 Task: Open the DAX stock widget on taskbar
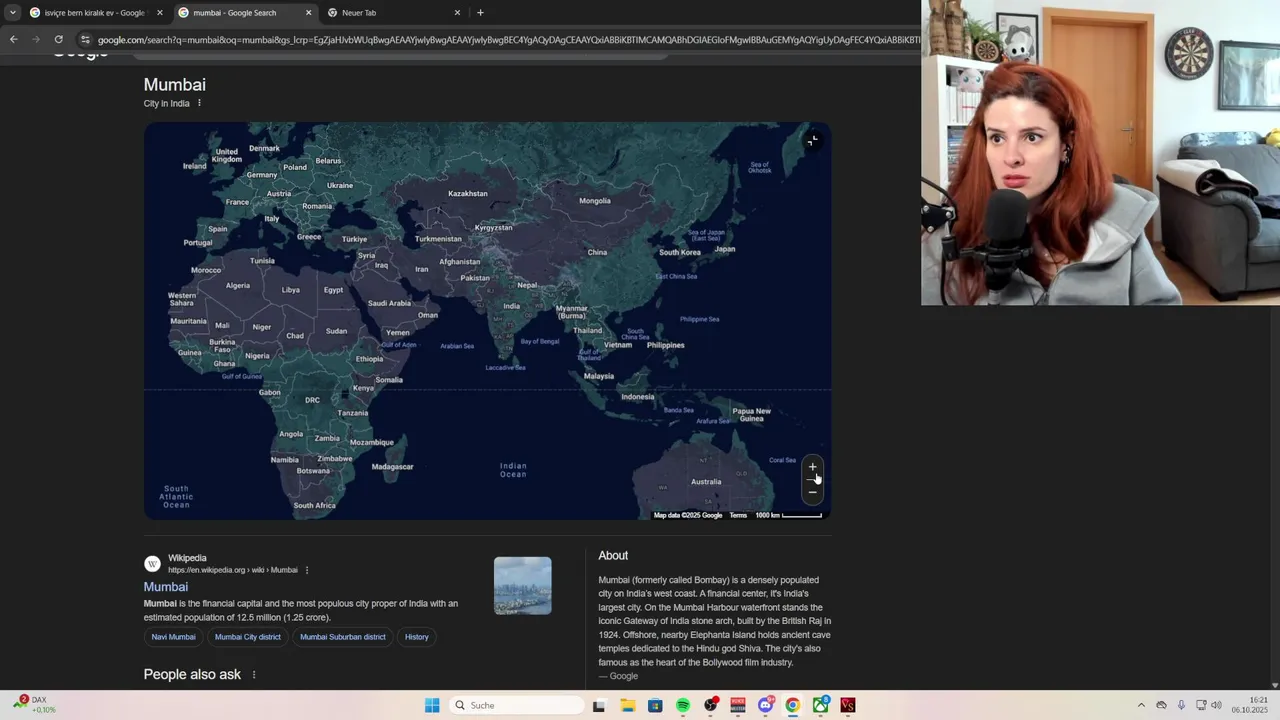pos(35,705)
